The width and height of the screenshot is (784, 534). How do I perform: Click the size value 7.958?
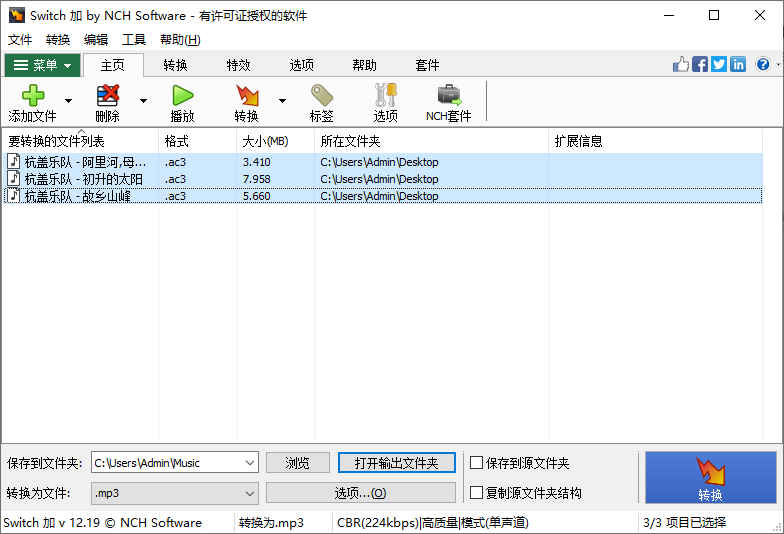click(x=256, y=179)
